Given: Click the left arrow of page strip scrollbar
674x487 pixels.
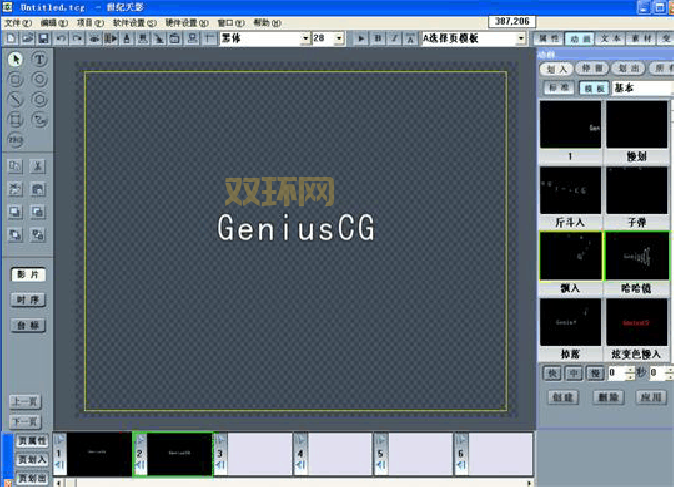Looking at the screenshot, I should pos(59,483).
